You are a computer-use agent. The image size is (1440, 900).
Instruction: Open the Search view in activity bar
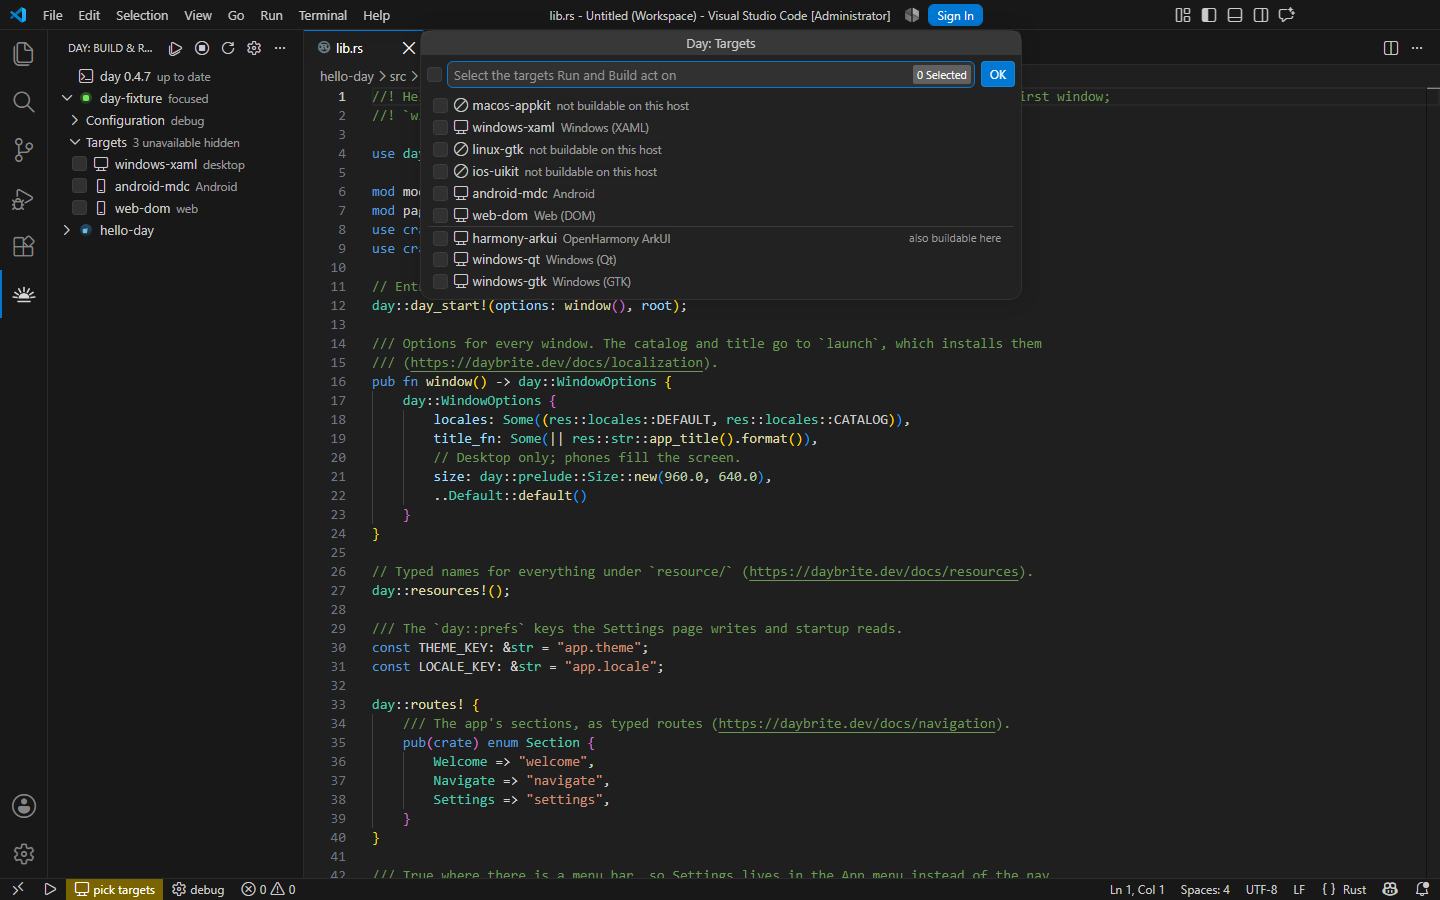coord(24,101)
